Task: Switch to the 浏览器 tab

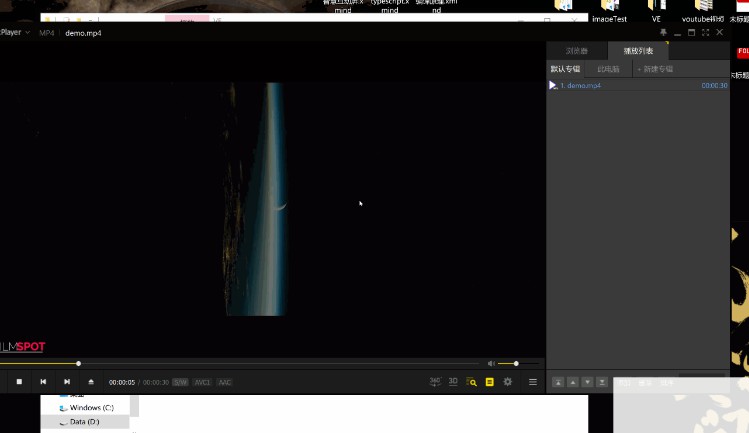Action: tap(577, 50)
